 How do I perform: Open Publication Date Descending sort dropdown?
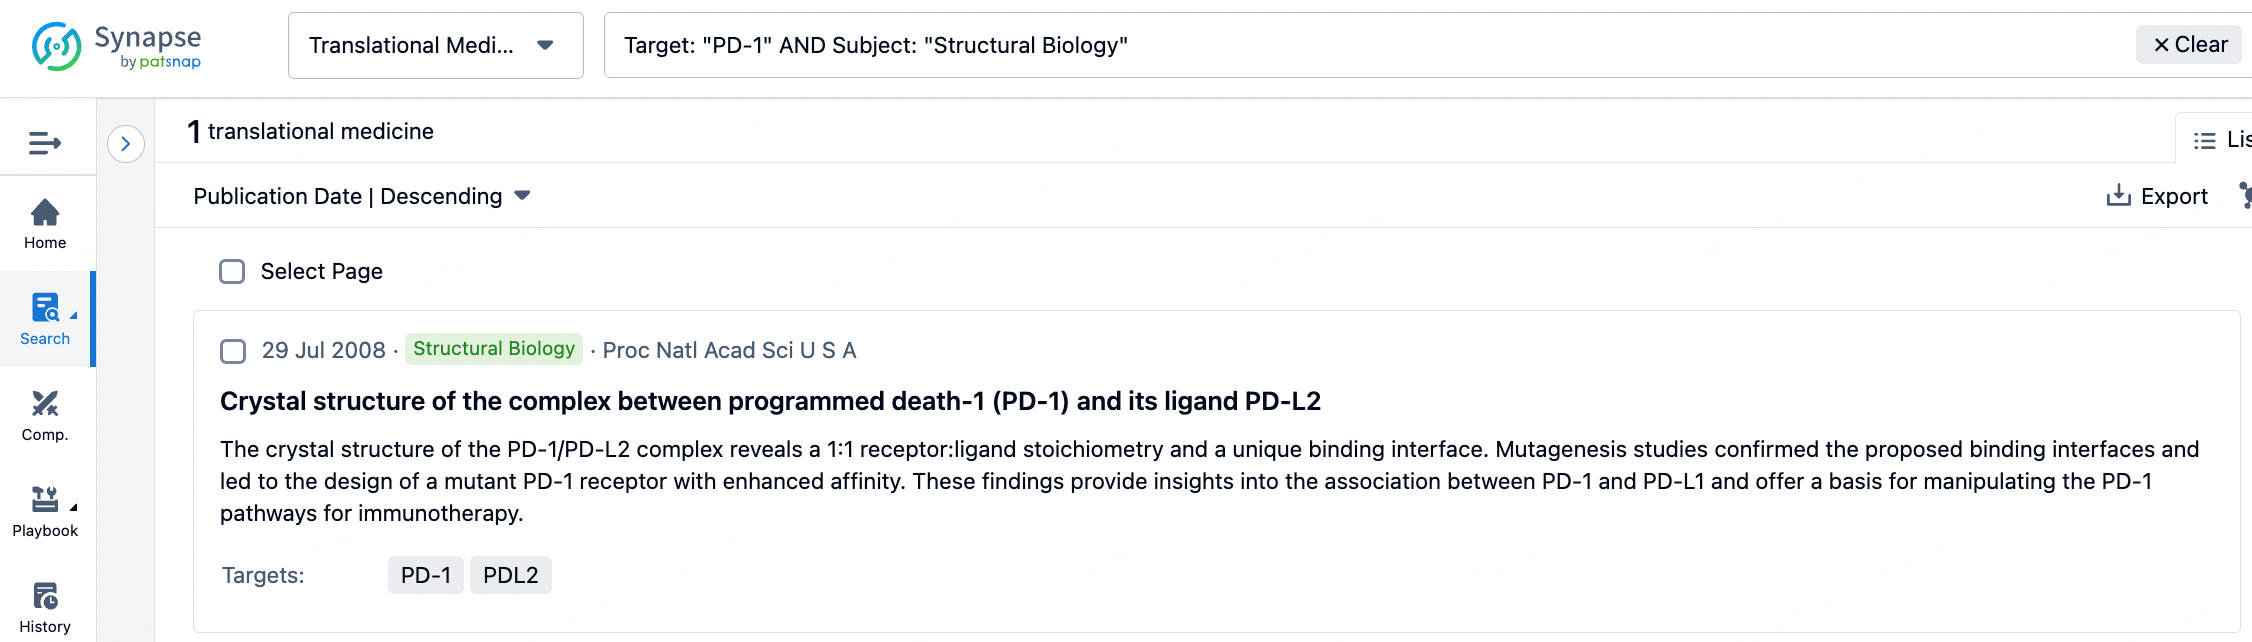point(361,196)
